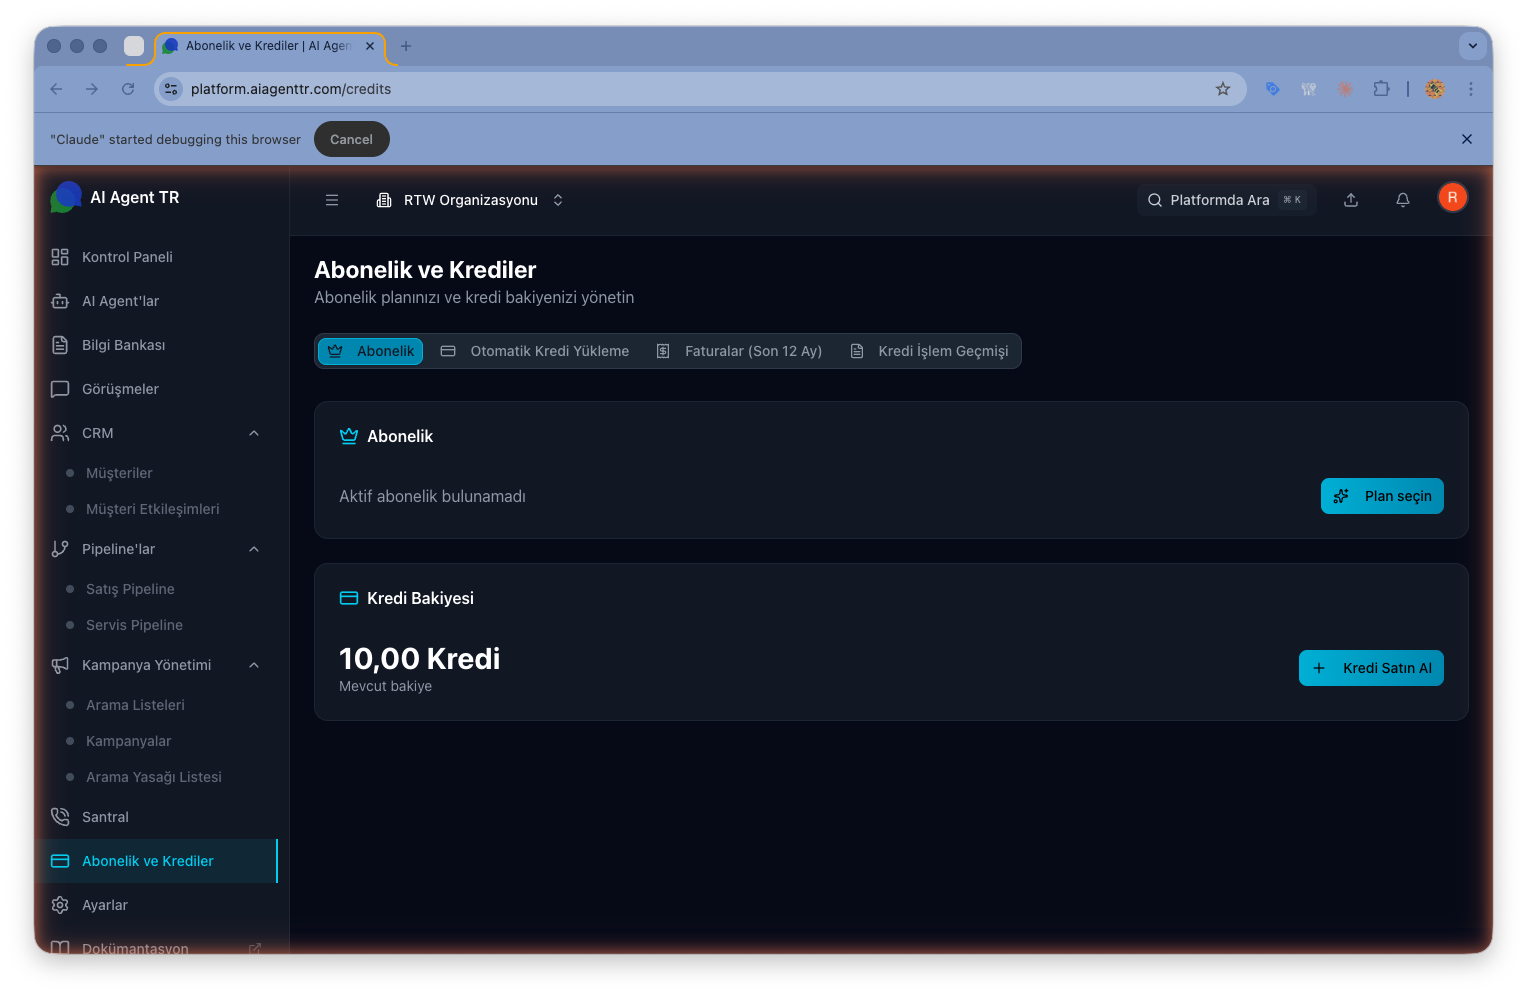Image resolution: width=1527 pixels, height=996 pixels.
Task: Click the Bilgi Bankası document icon
Action: click(60, 345)
